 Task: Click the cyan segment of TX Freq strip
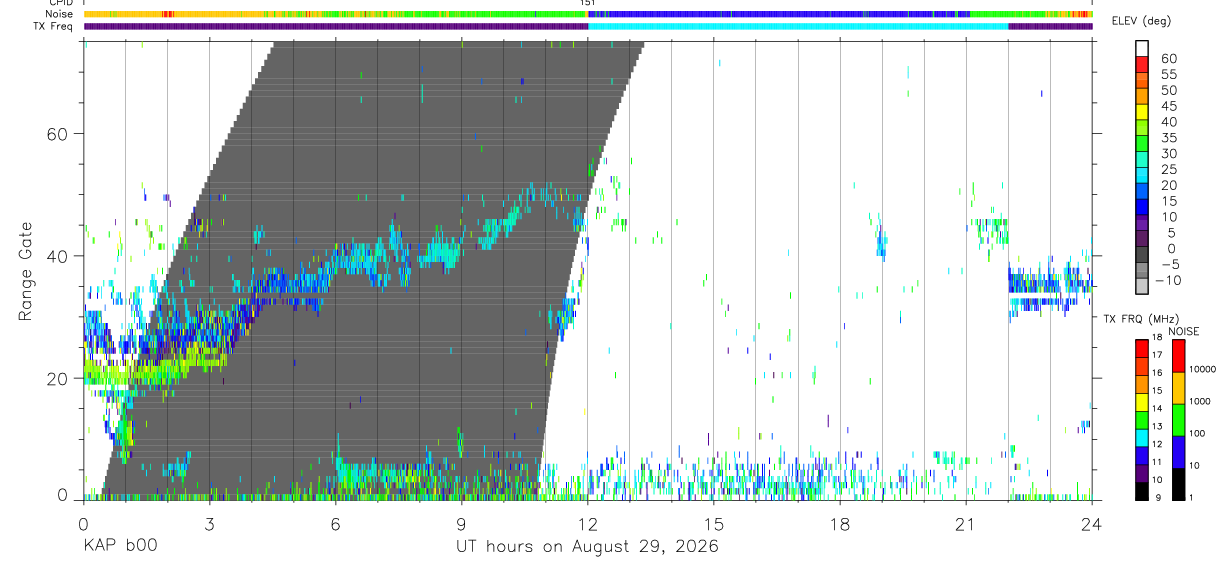pyautogui.click(x=798, y=26)
